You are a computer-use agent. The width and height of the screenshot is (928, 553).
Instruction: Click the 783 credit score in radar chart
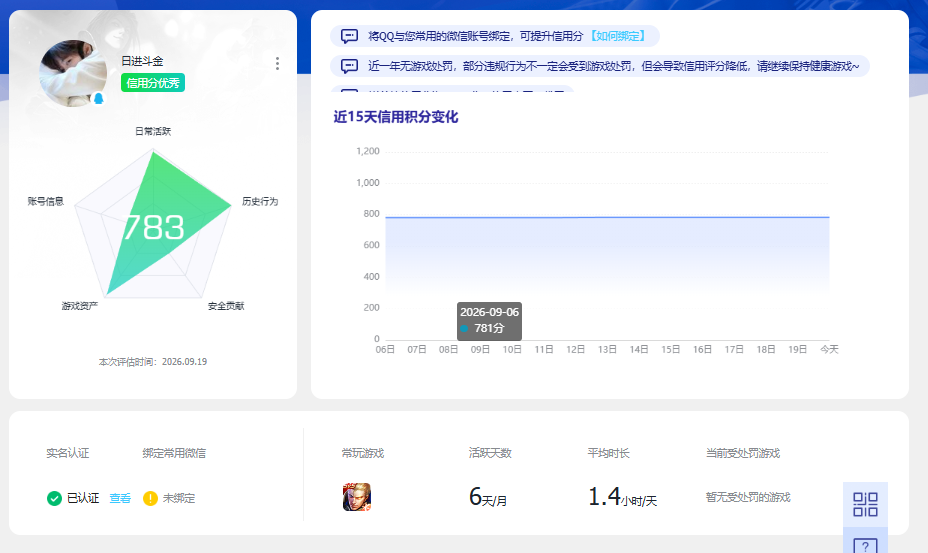coord(154,227)
